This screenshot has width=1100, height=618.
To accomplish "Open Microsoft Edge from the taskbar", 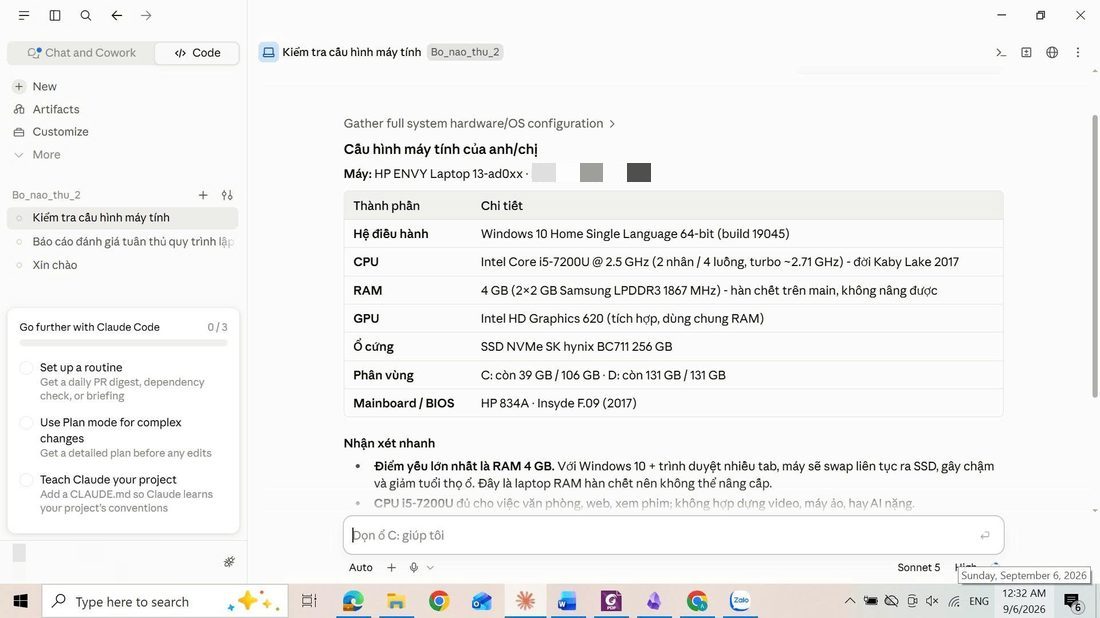I will pyautogui.click(x=353, y=601).
